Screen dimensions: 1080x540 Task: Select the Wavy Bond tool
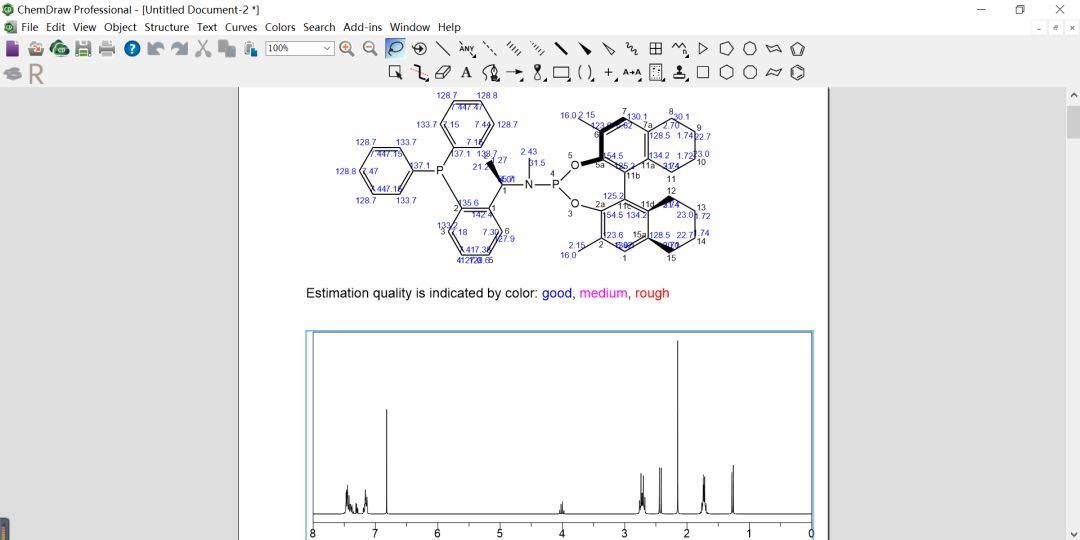[x=632, y=49]
